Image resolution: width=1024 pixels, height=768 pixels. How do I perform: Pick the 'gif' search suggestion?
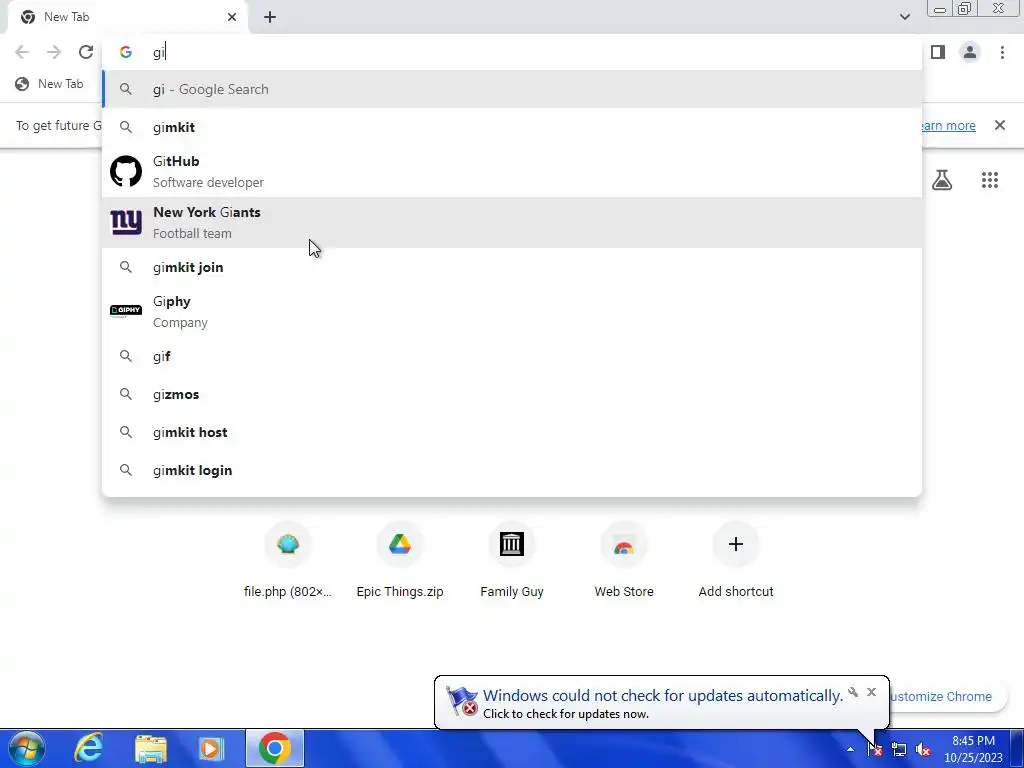click(512, 356)
